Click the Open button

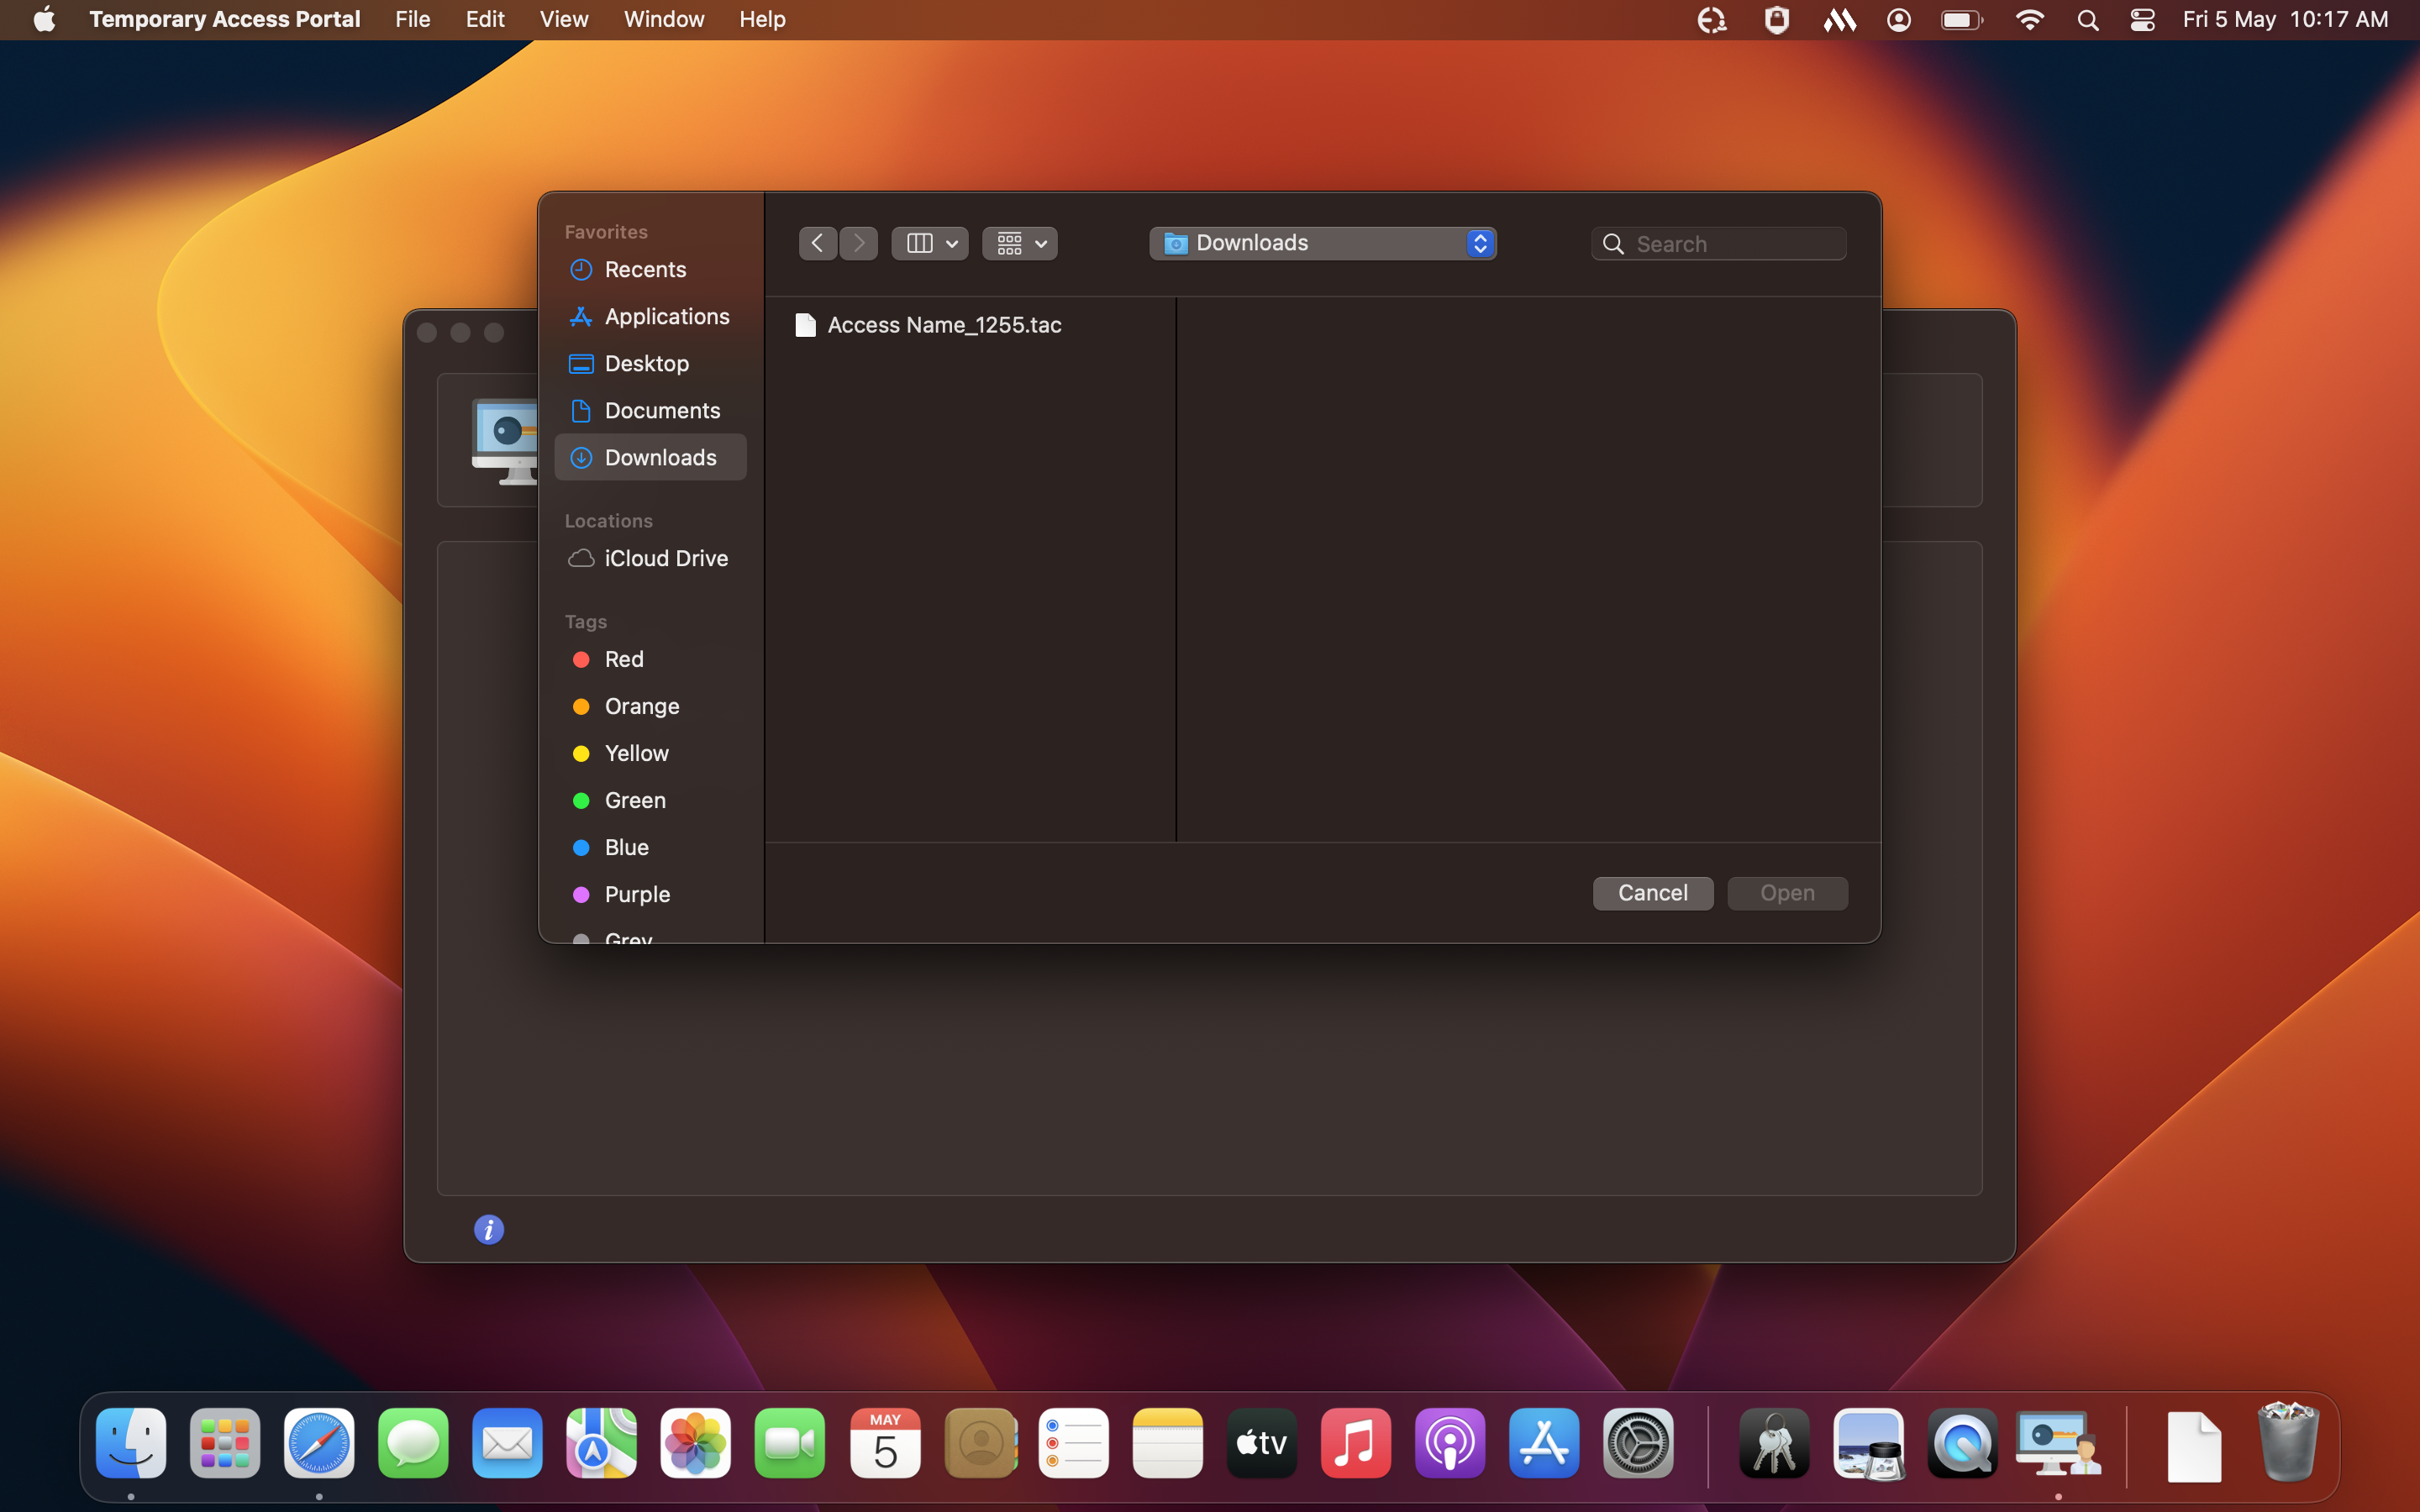(1787, 893)
